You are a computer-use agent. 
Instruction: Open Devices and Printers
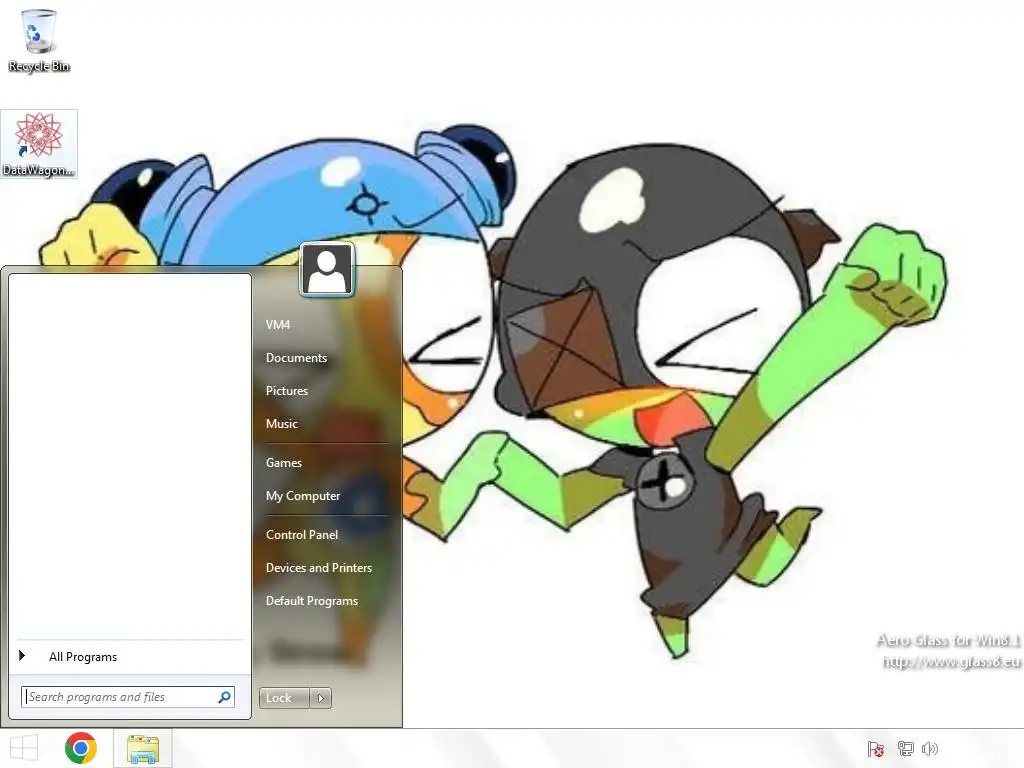click(319, 568)
